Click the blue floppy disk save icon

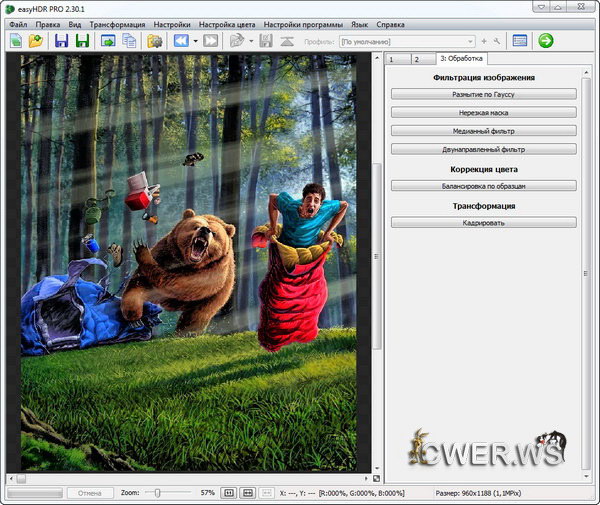point(62,41)
